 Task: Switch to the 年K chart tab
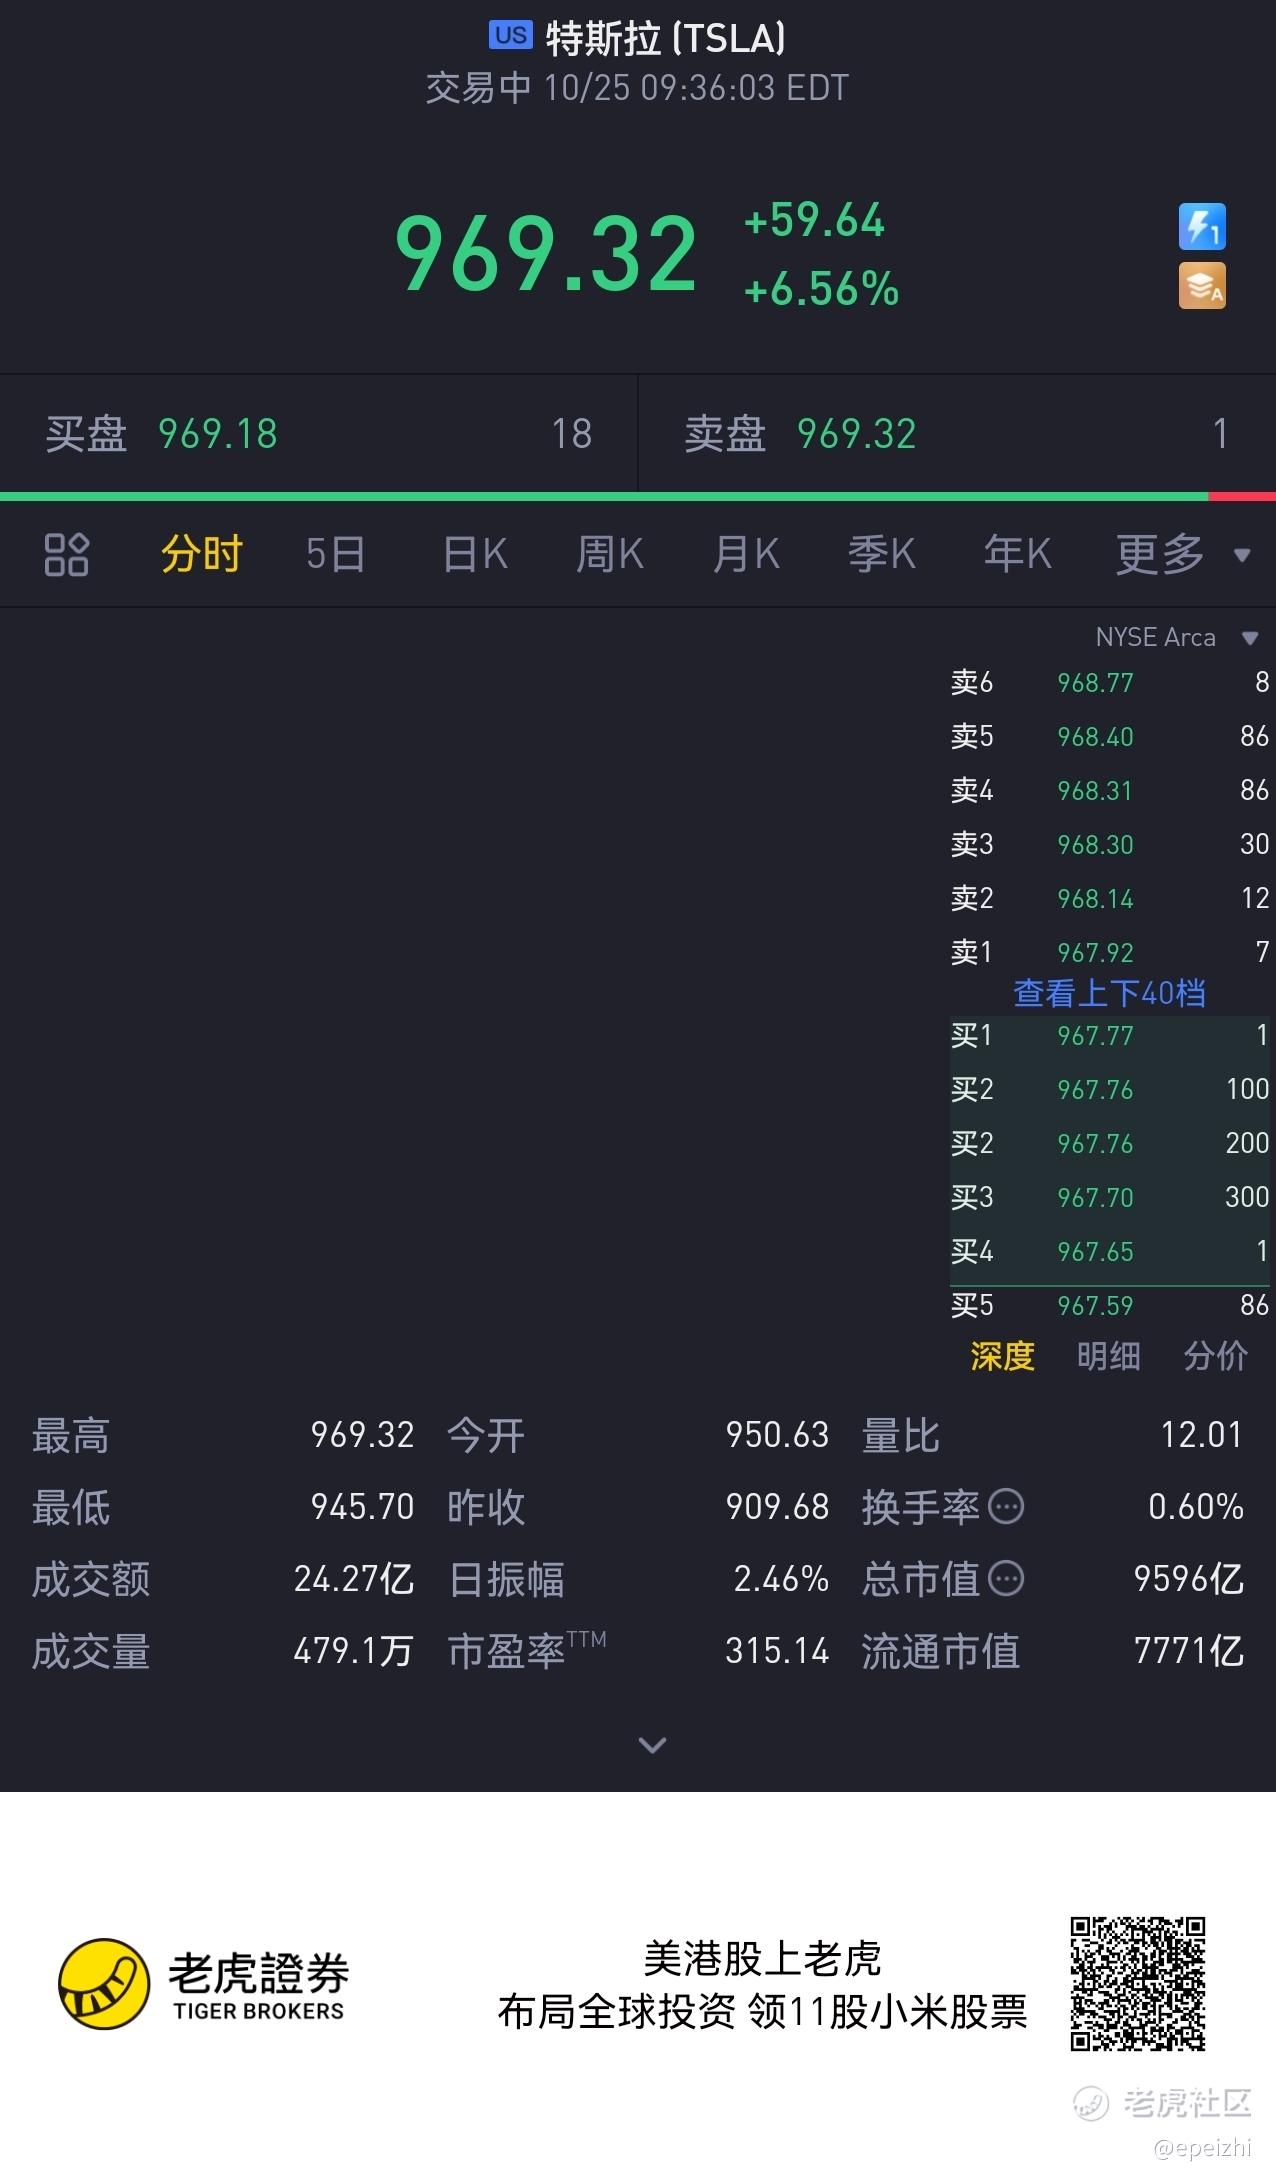pyautogui.click(x=1017, y=554)
